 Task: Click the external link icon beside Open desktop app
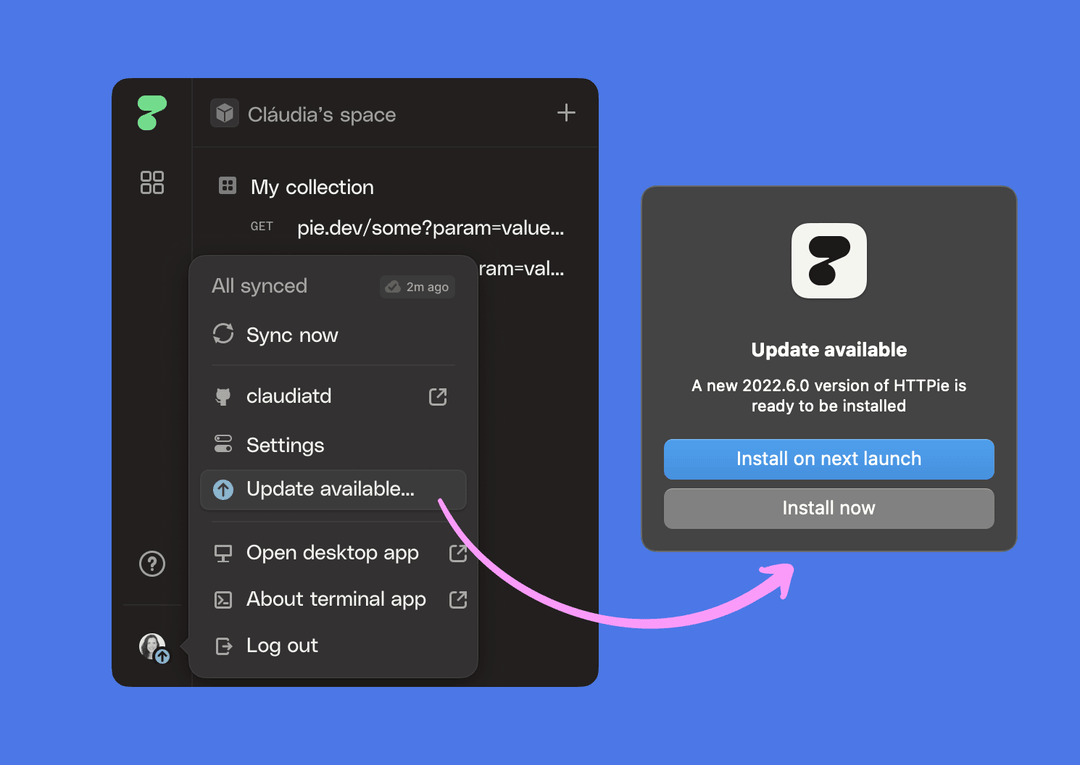458,552
